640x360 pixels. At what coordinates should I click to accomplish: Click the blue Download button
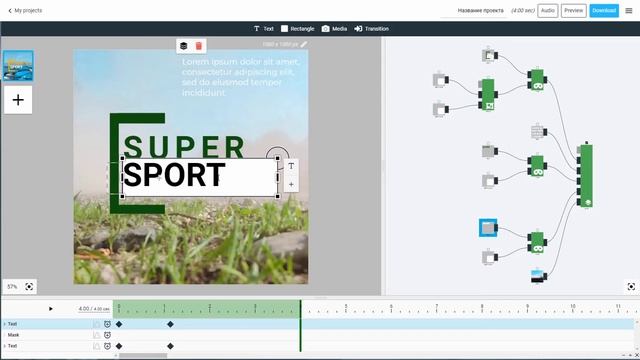point(604,11)
